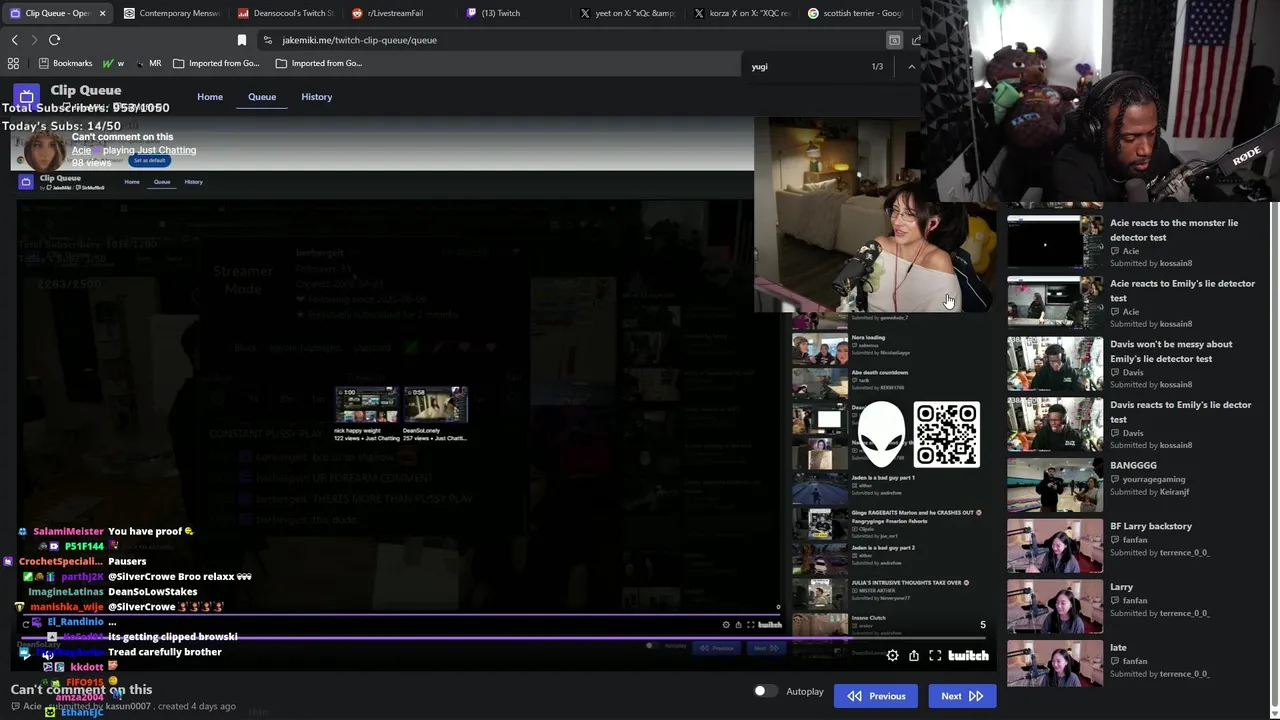Select the Queue tab
The height and width of the screenshot is (720, 1280).
coord(262,97)
